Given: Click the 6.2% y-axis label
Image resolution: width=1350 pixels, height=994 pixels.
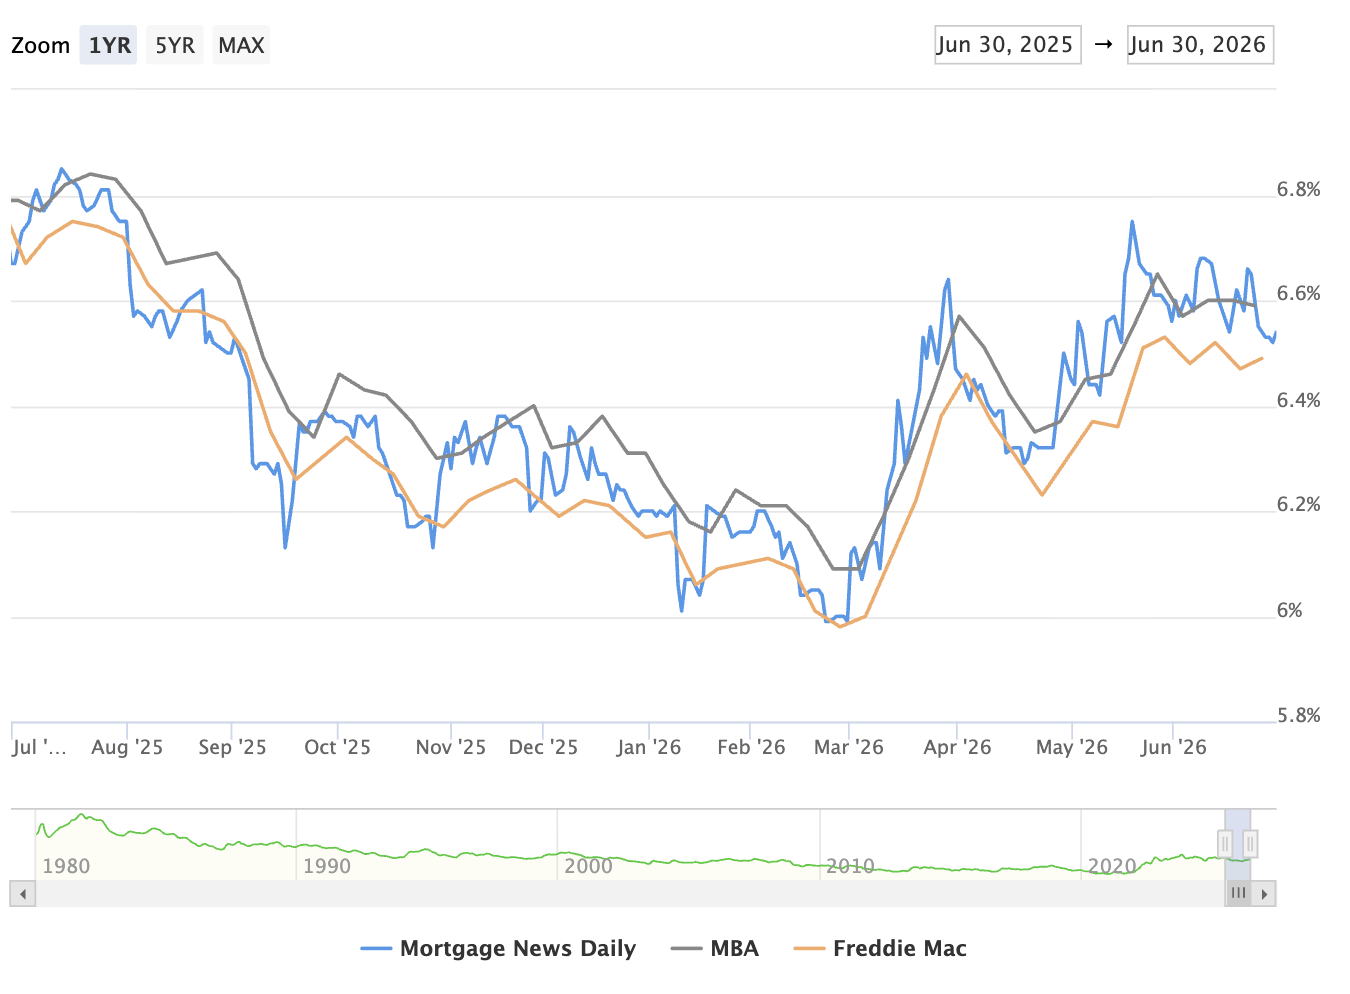Looking at the screenshot, I should [1299, 505].
